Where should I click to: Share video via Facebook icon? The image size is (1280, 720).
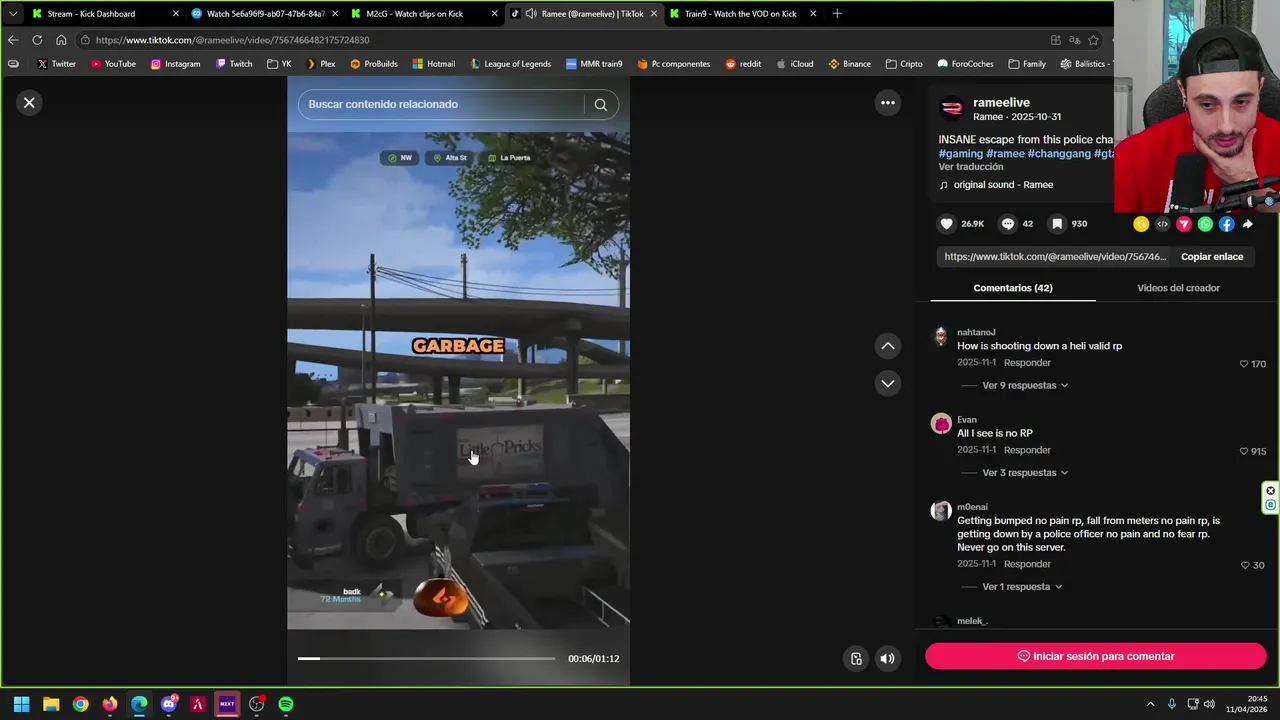[1226, 224]
